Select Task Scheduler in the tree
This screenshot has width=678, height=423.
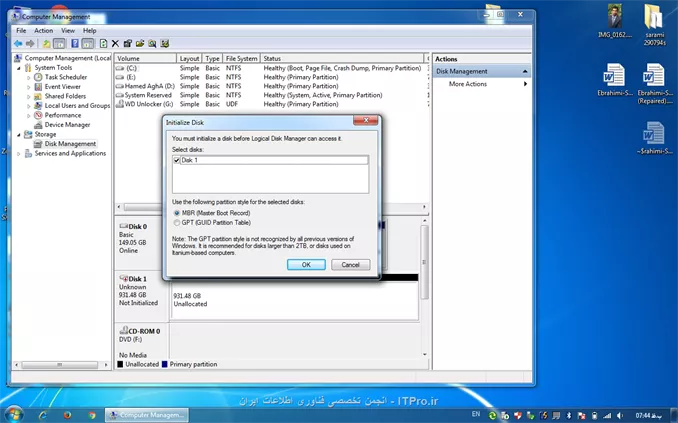coord(66,77)
